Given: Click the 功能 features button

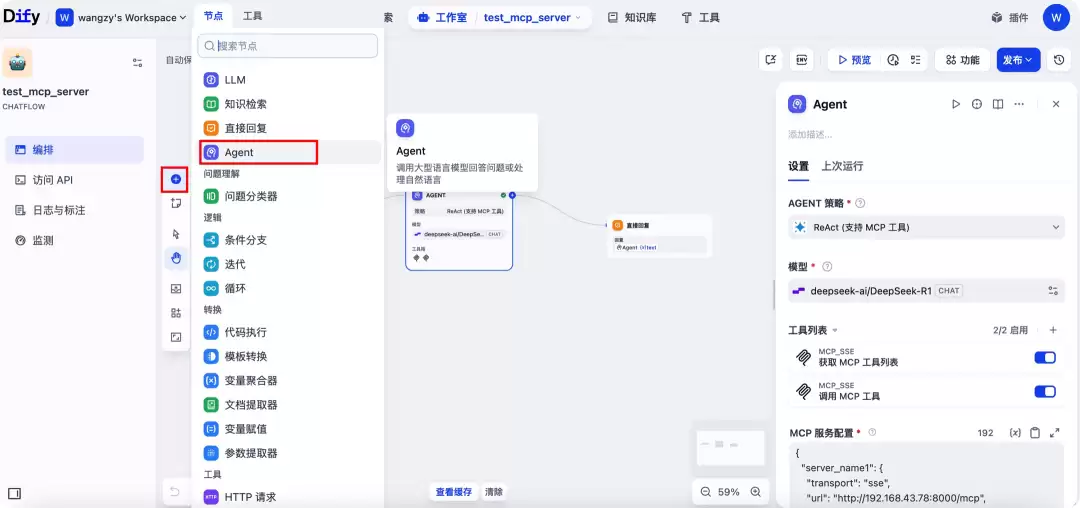Looking at the screenshot, I should [x=962, y=60].
